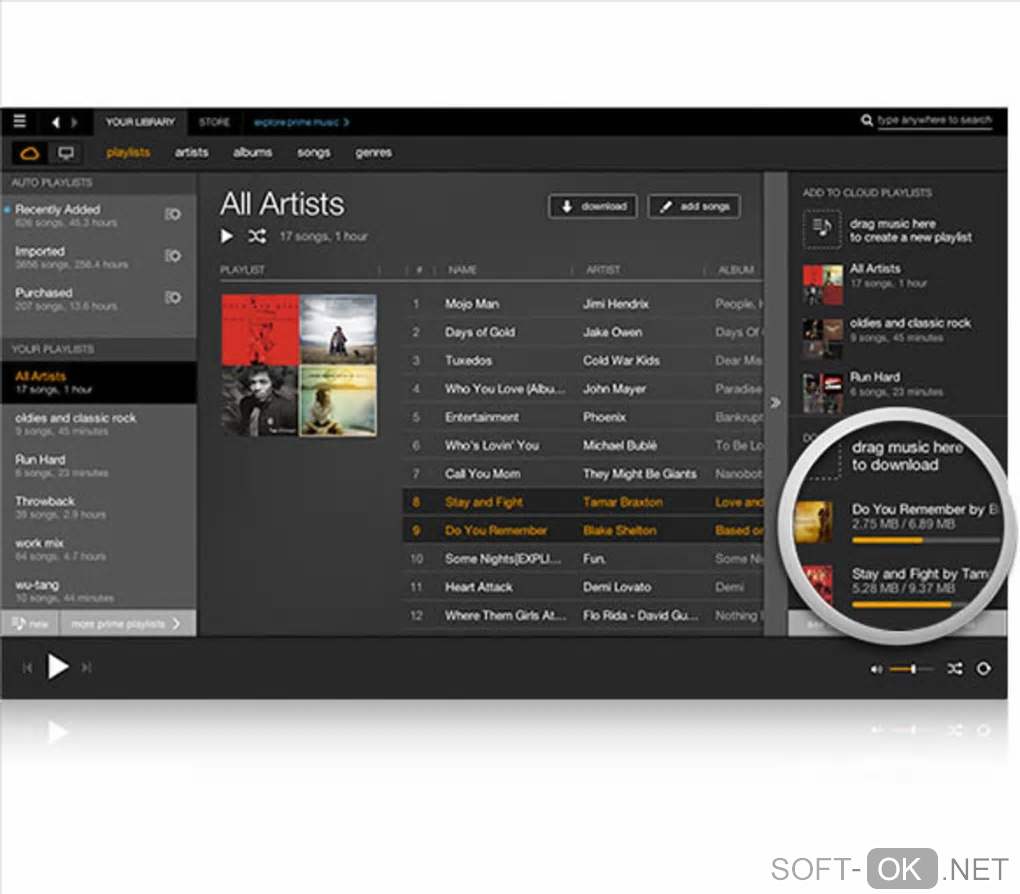Select All Artists playlist in sidebar
The image size is (1020, 894).
point(98,382)
